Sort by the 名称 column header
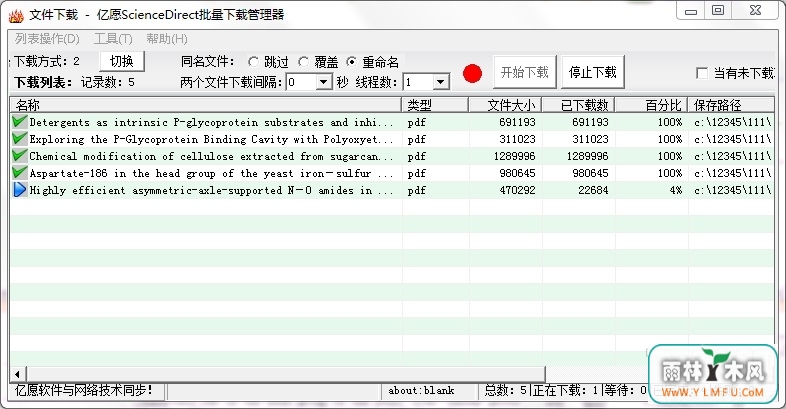 click(206, 105)
